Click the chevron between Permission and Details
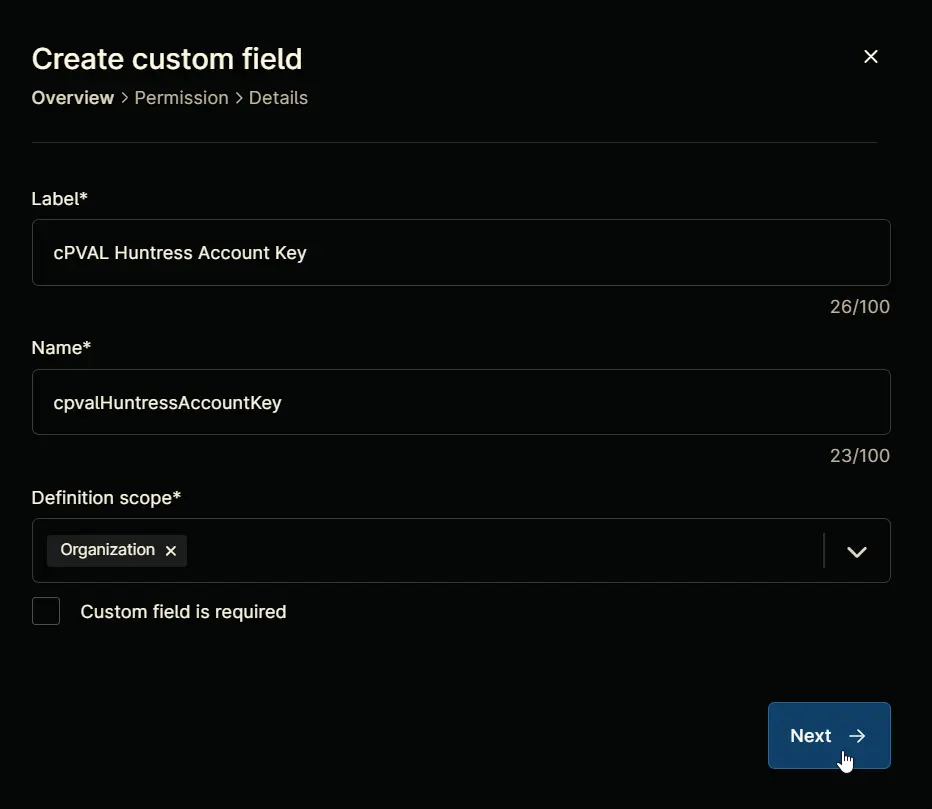 [x=239, y=97]
